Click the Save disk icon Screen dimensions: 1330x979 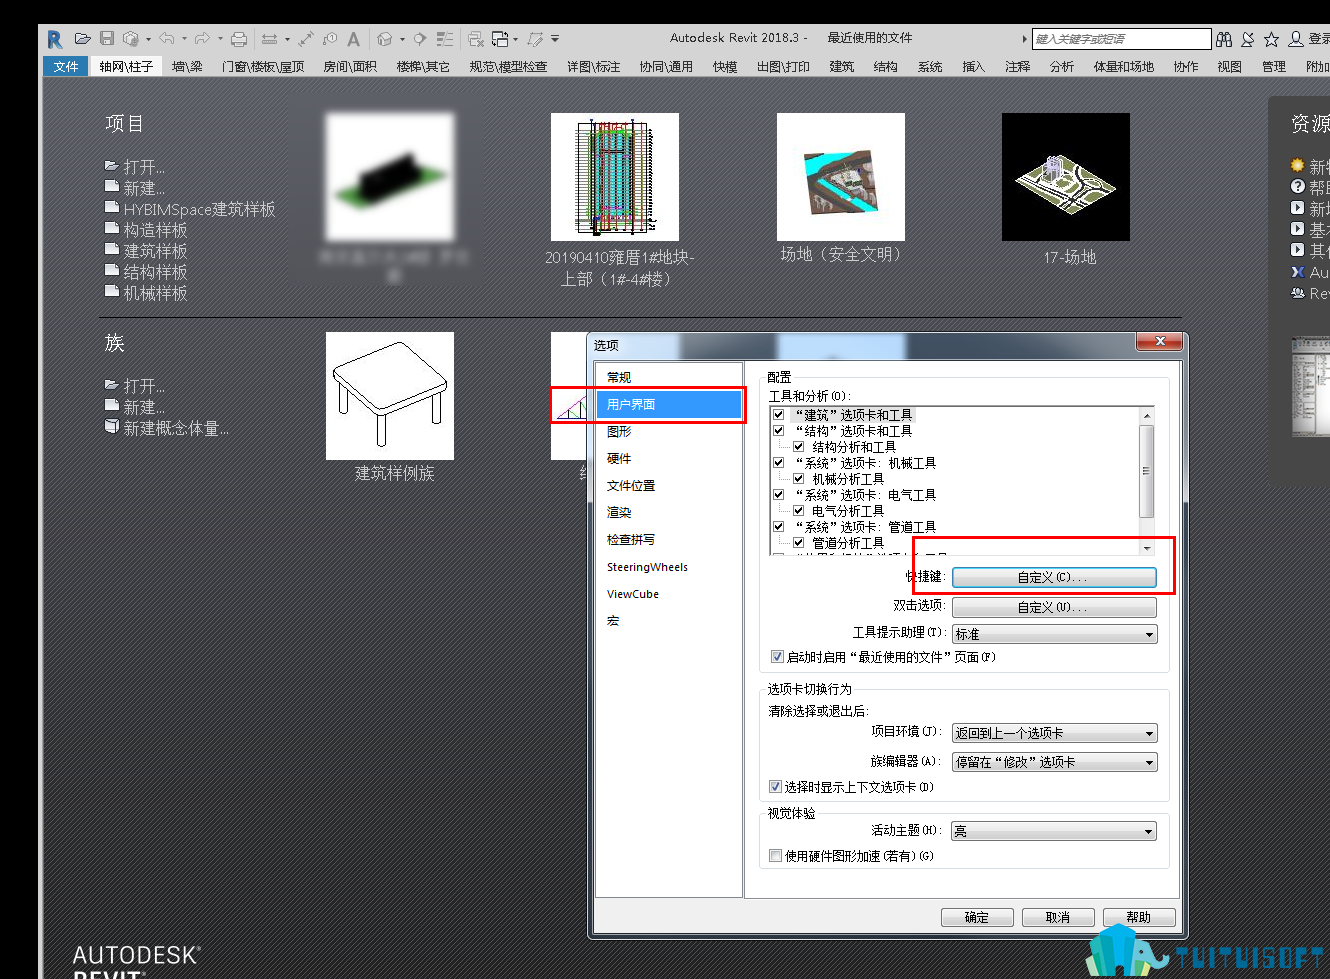point(107,39)
